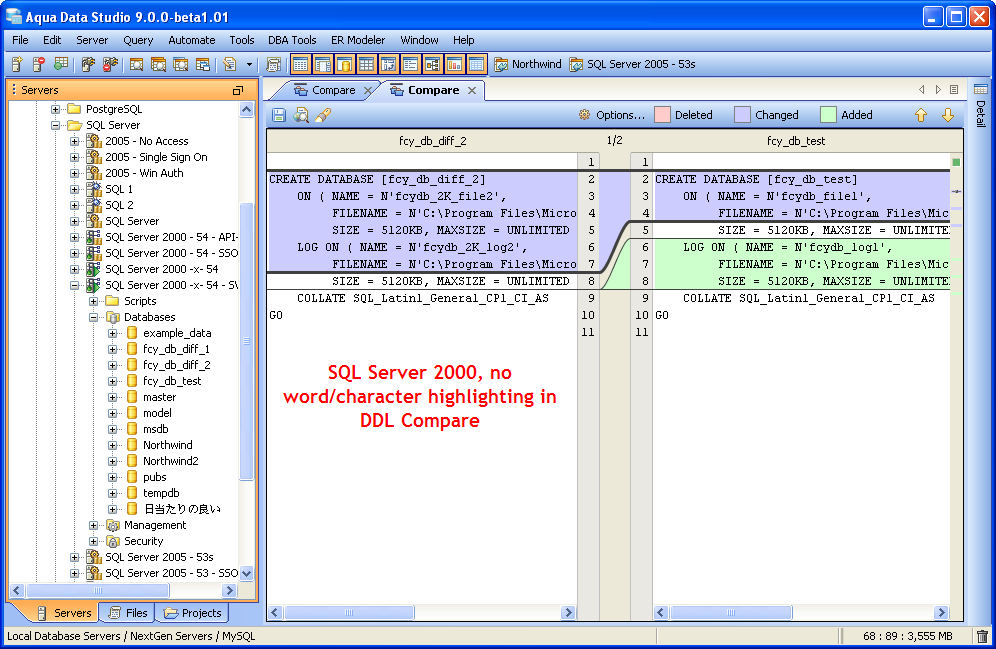
Task: Click the calculator-style tool icon in main toolbar
Action: point(274,64)
